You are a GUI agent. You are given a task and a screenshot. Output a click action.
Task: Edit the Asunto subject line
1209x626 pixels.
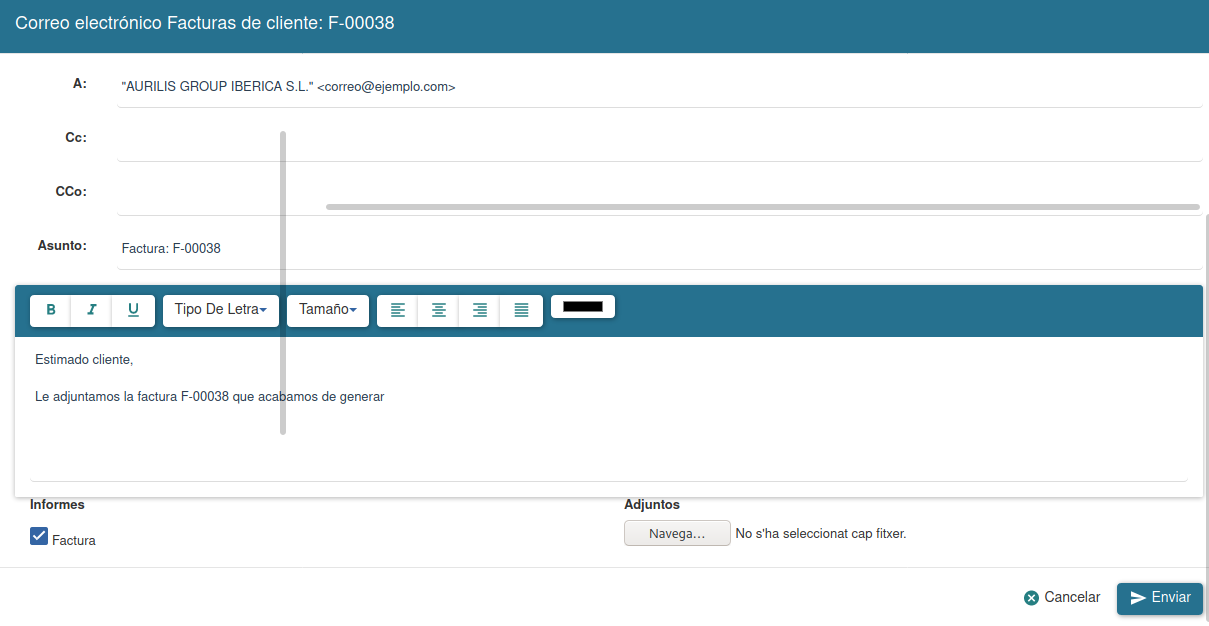400,247
